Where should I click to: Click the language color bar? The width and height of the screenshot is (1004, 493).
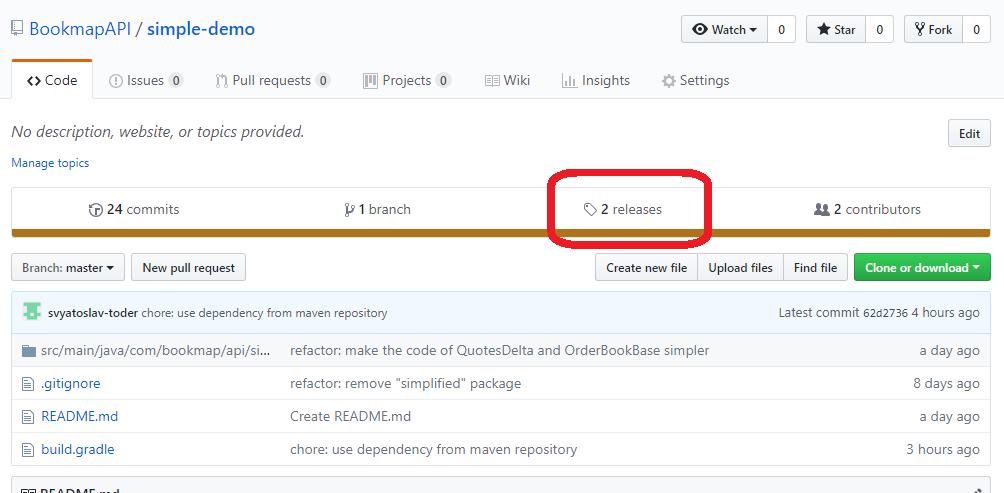point(501,234)
